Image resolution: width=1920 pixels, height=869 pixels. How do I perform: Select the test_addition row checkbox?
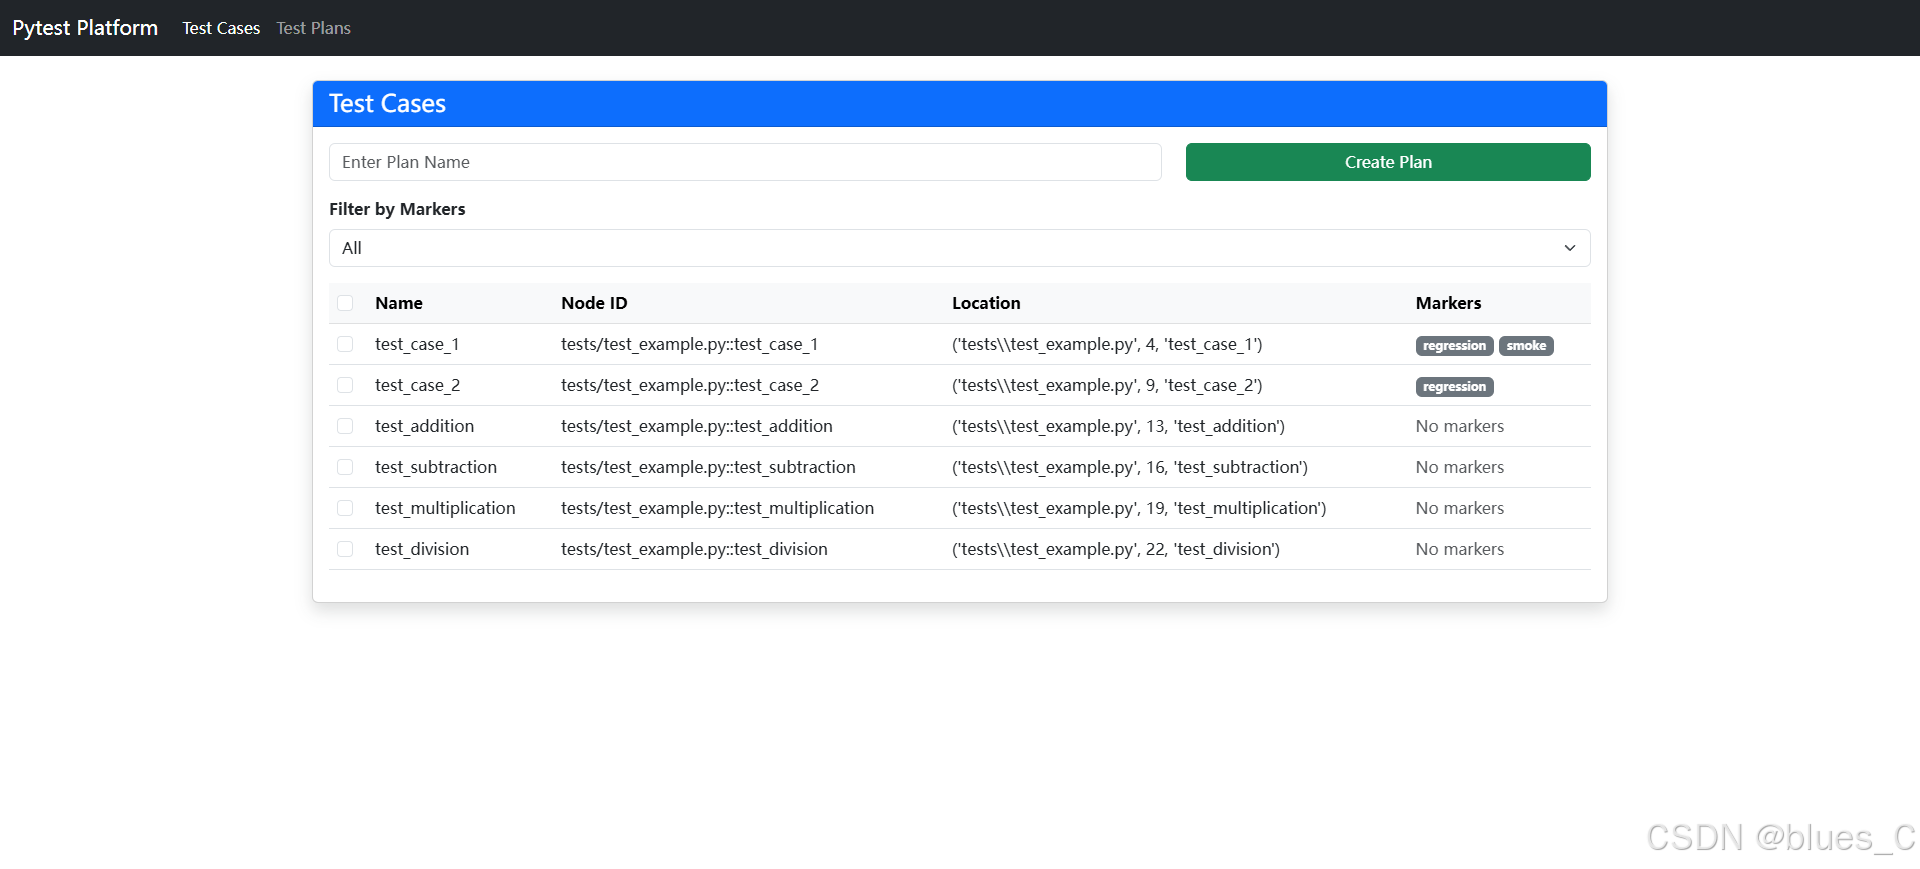coord(345,426)
